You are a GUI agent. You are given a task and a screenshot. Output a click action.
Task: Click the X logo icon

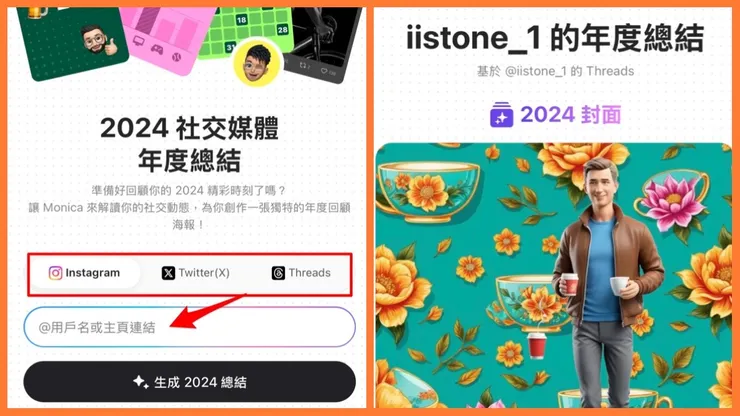click(x=168, y=273)
